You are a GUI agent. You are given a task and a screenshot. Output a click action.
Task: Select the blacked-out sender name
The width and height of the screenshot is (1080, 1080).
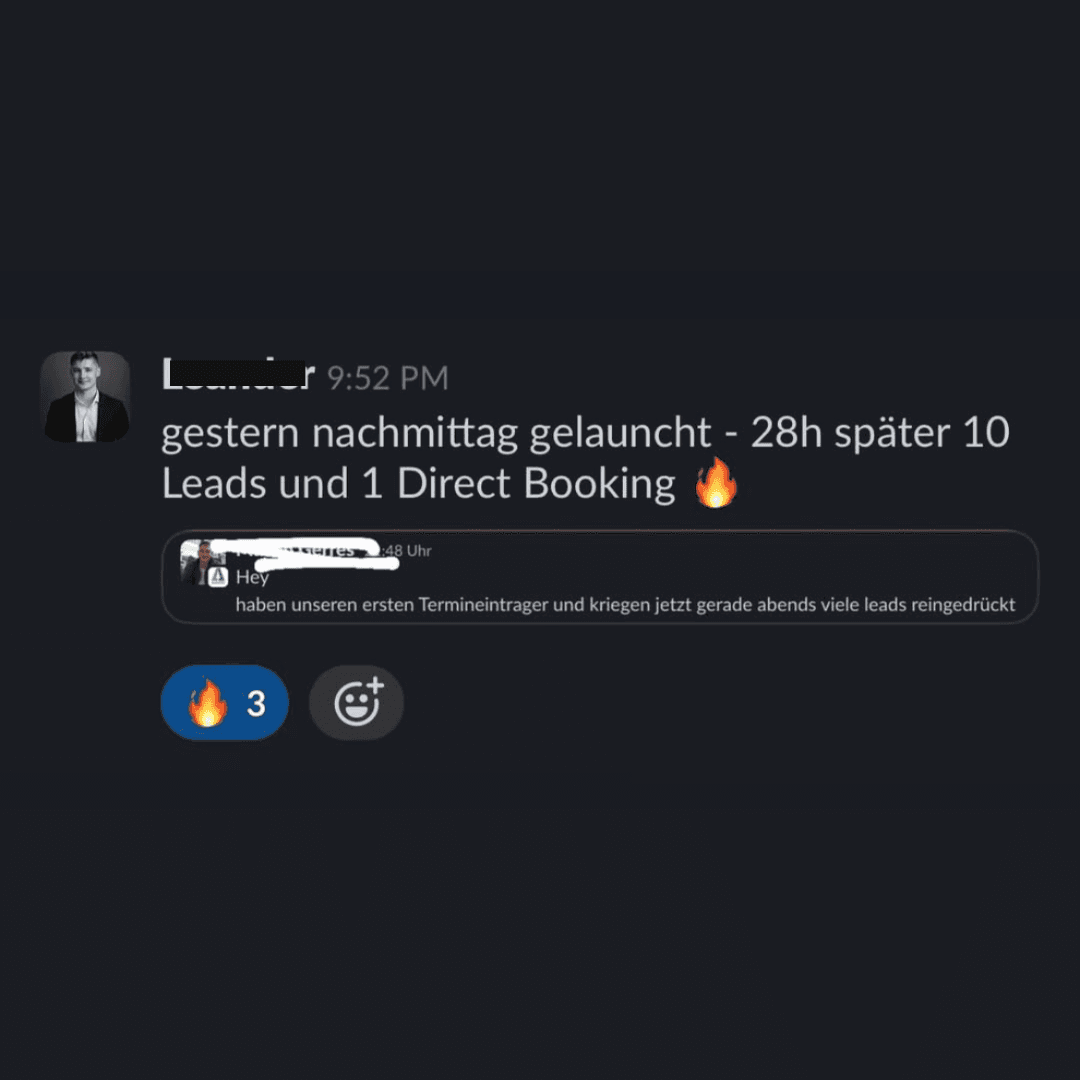[238, 375]
